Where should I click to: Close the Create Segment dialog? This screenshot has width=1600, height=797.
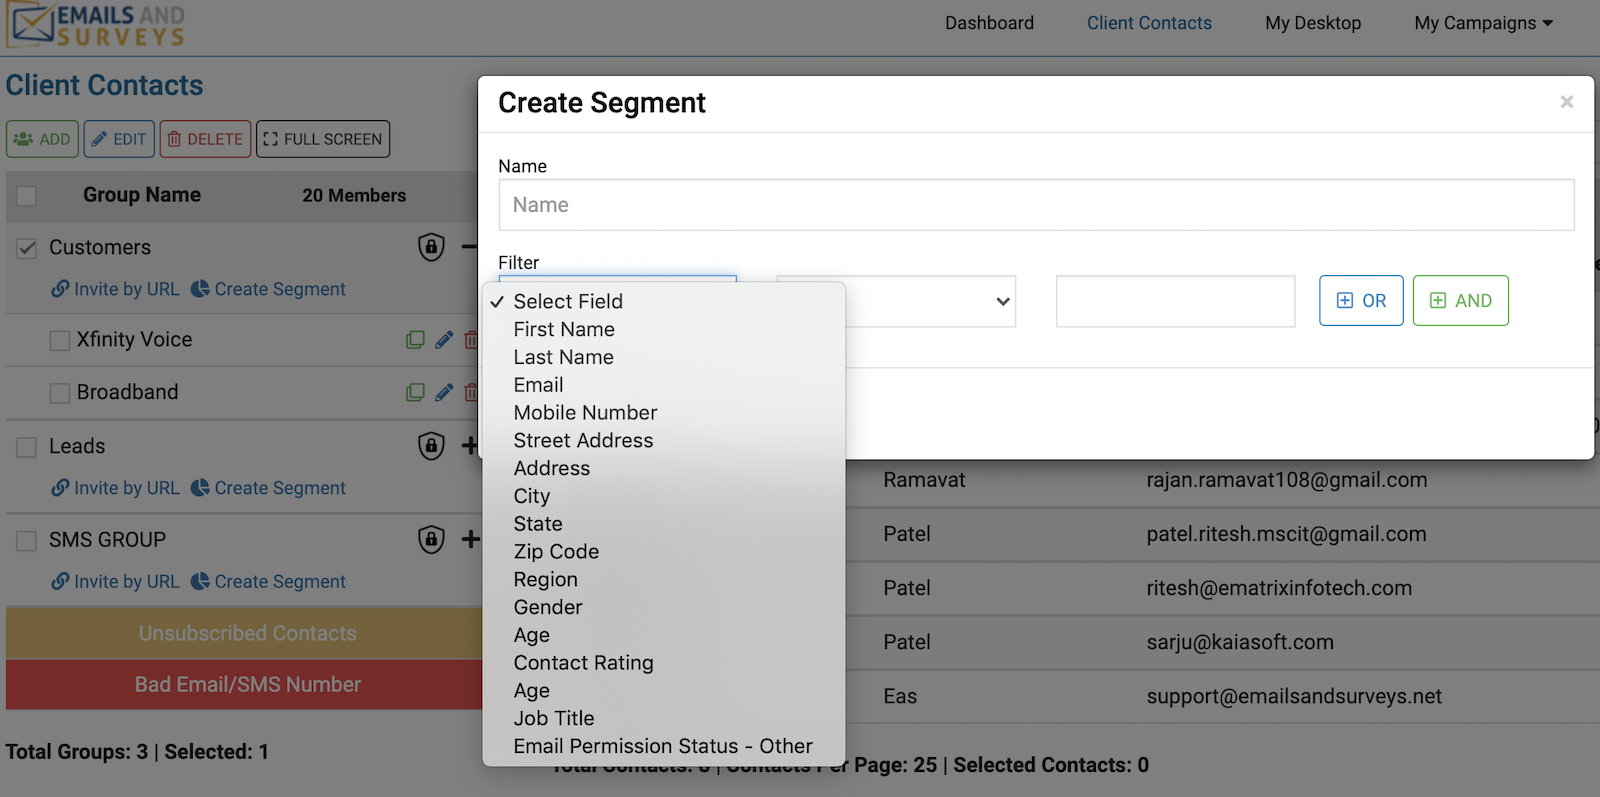(x=1566, y=102)
